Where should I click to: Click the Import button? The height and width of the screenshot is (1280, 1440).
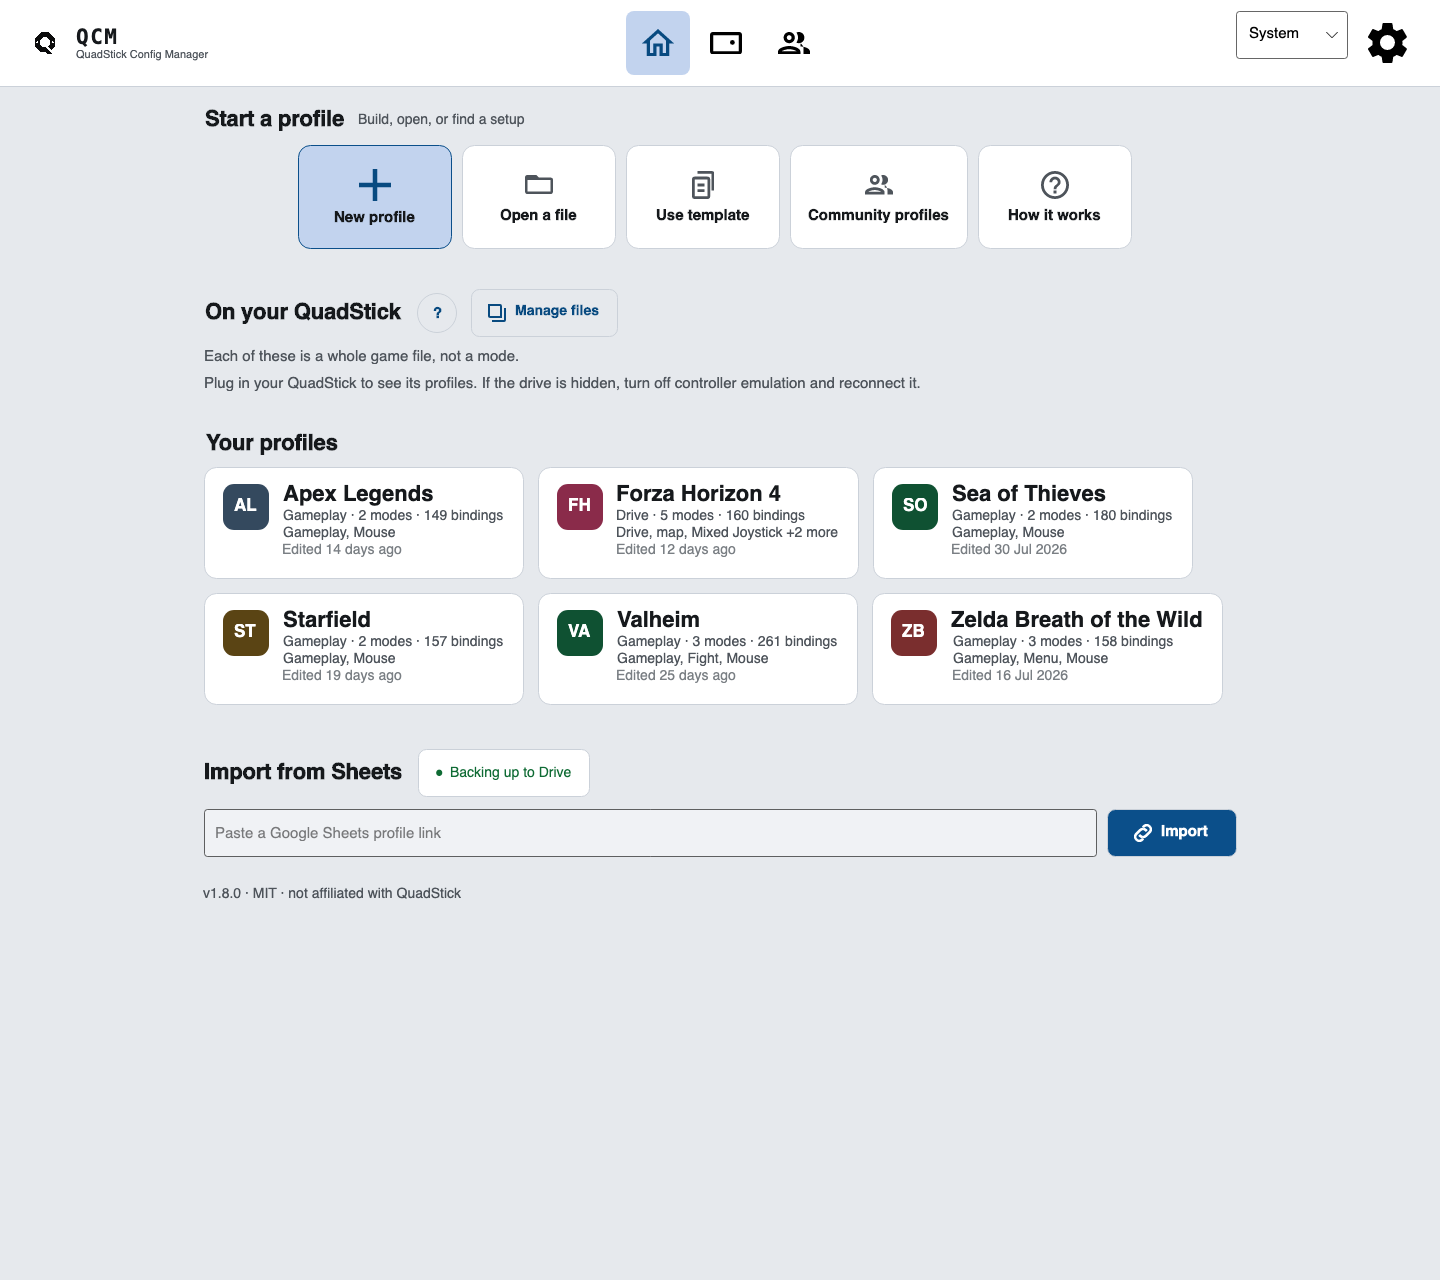pos(1172,833)
